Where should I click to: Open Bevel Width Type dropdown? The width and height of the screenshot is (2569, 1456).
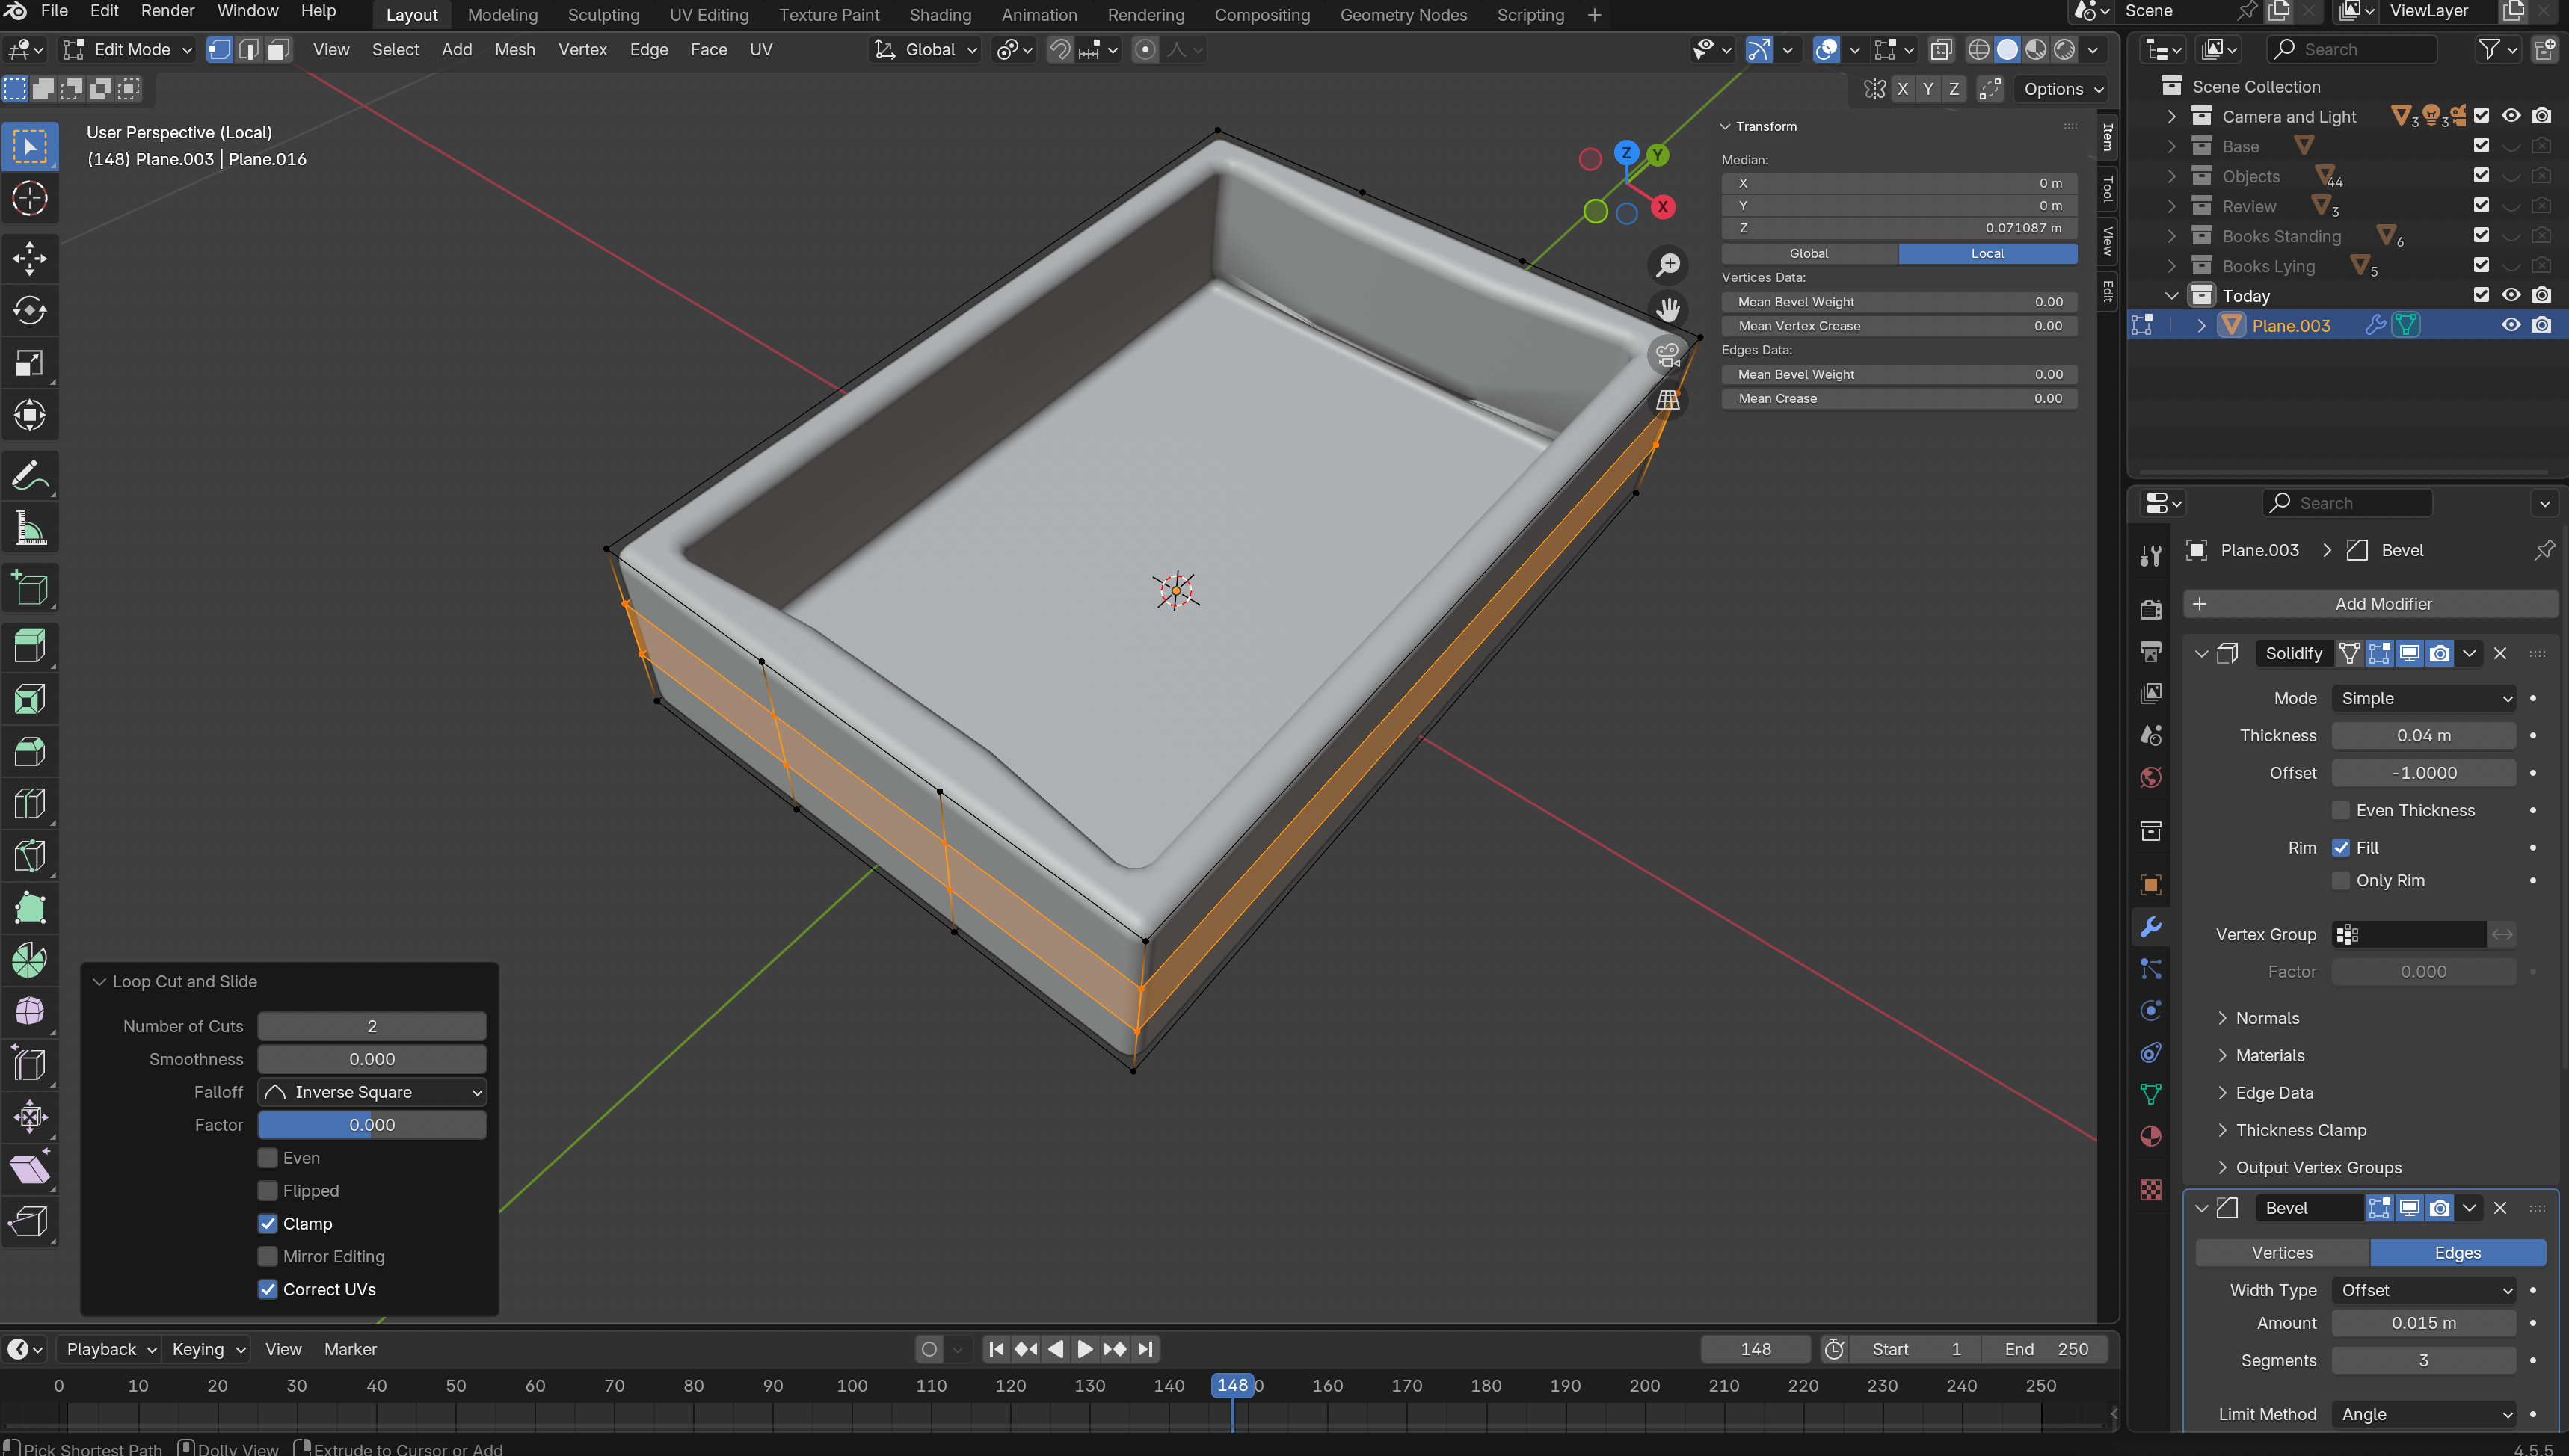coord(2424,1290)
